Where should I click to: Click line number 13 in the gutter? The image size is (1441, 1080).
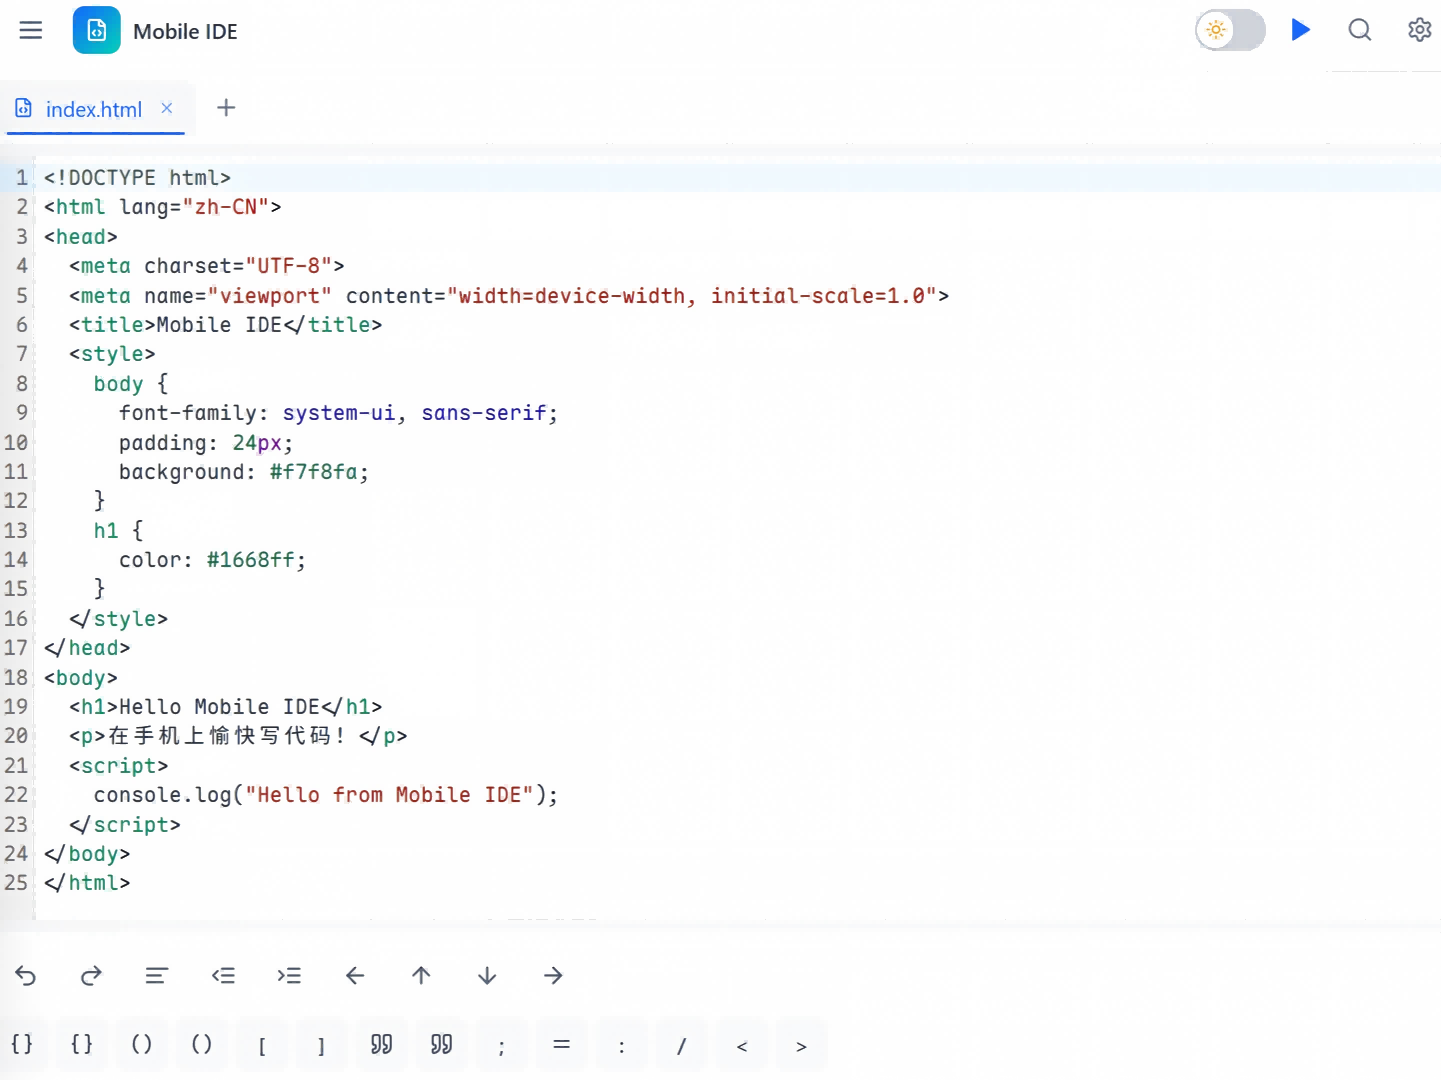[16, 531]
